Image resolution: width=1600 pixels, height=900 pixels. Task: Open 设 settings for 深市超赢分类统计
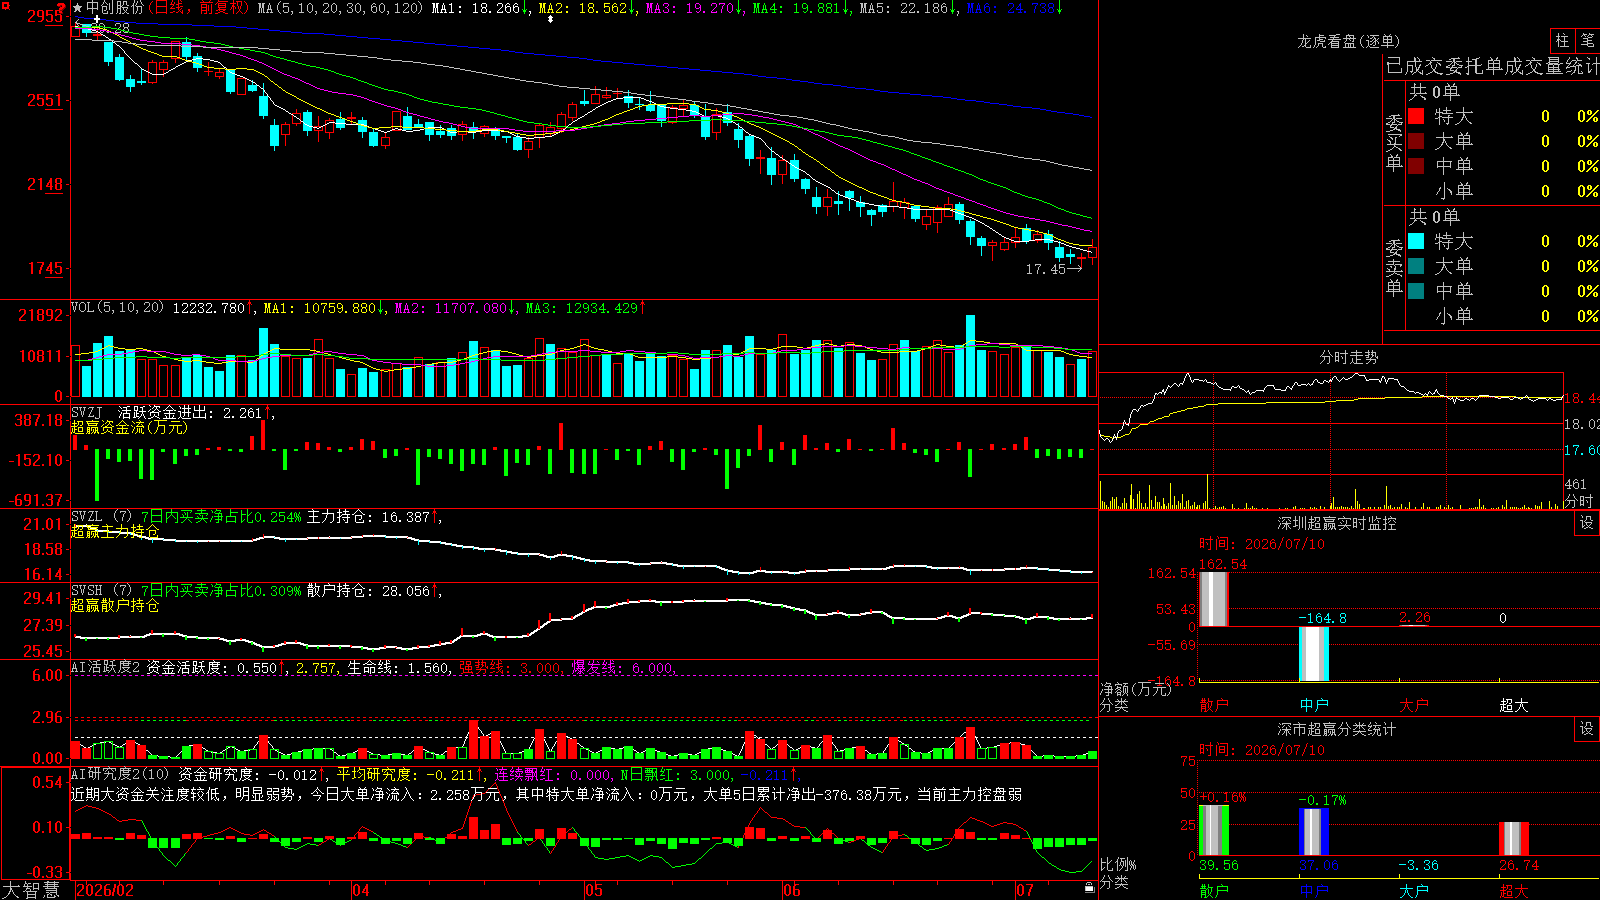tap(1587, 729)
